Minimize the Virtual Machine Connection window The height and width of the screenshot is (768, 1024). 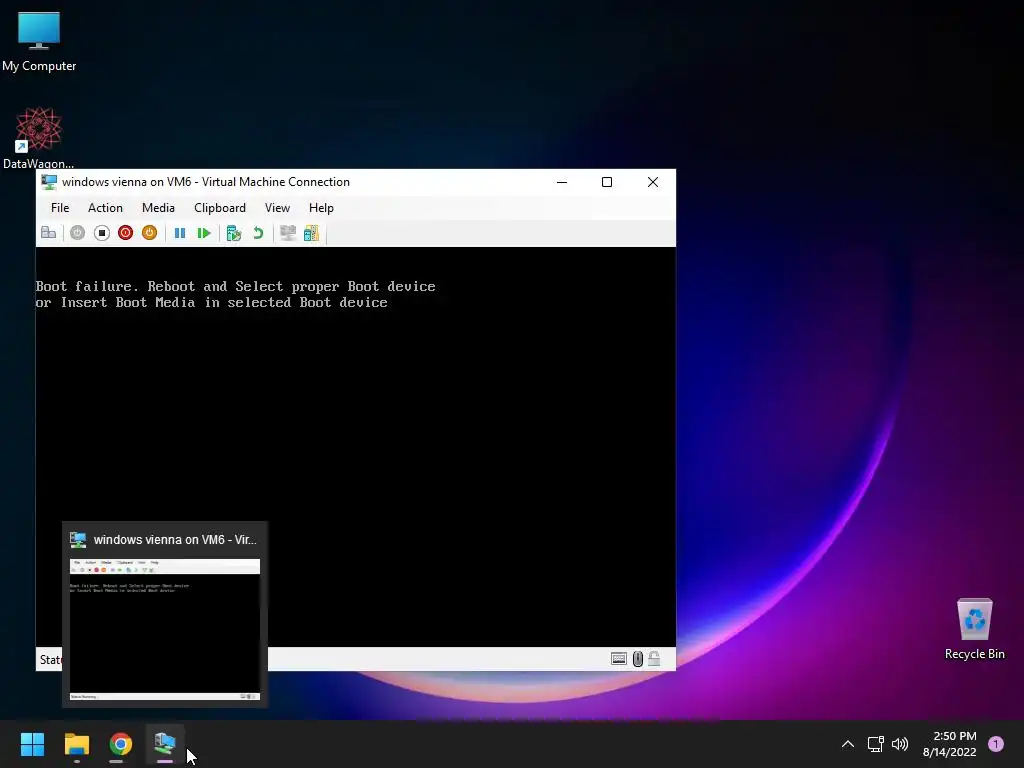[562, 182]
